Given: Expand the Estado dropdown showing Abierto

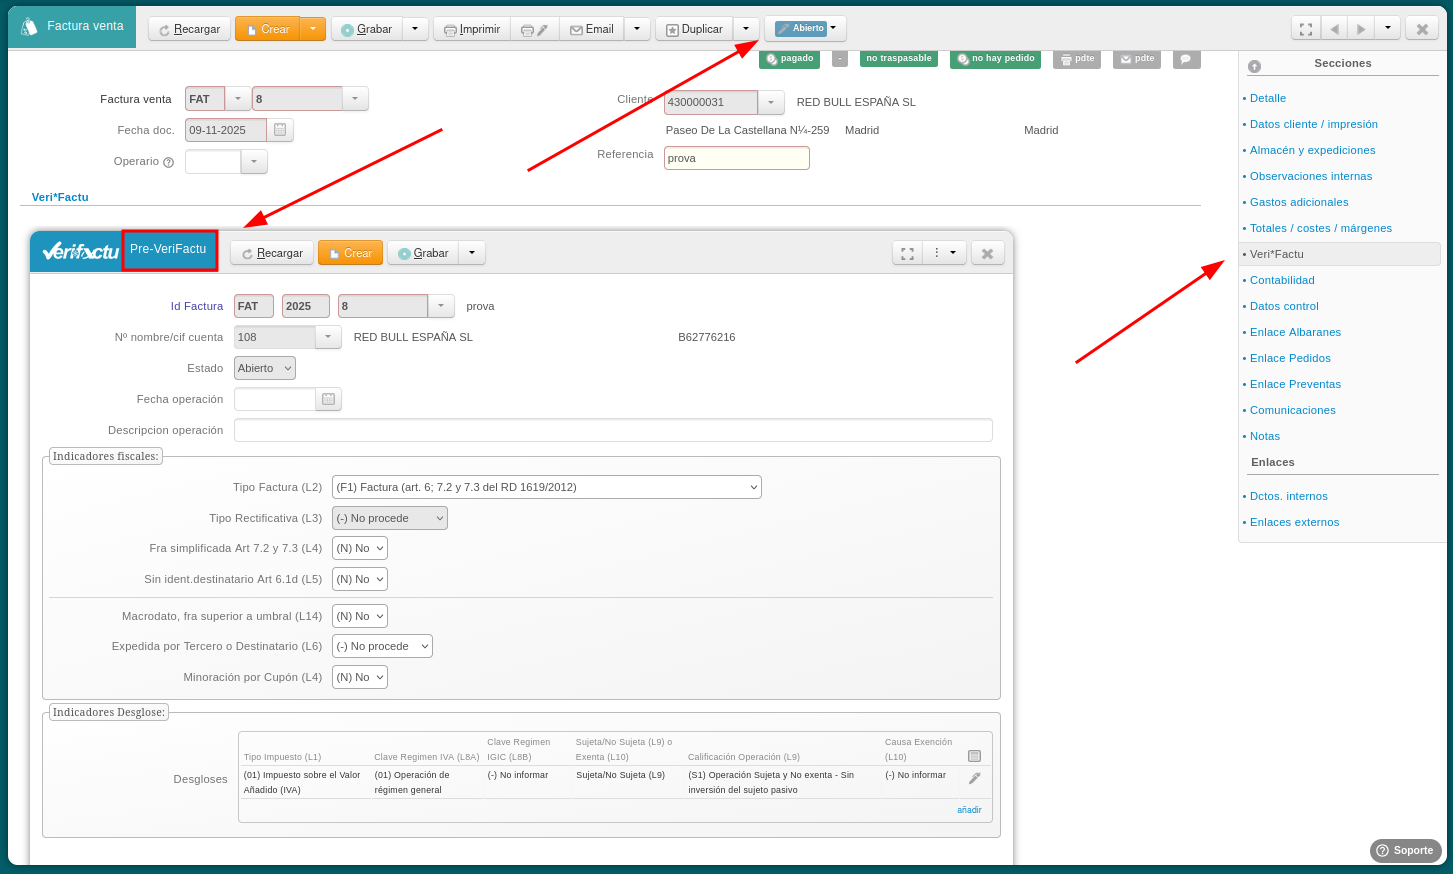Looking at the screenshot, I should [x=265, y=368].
